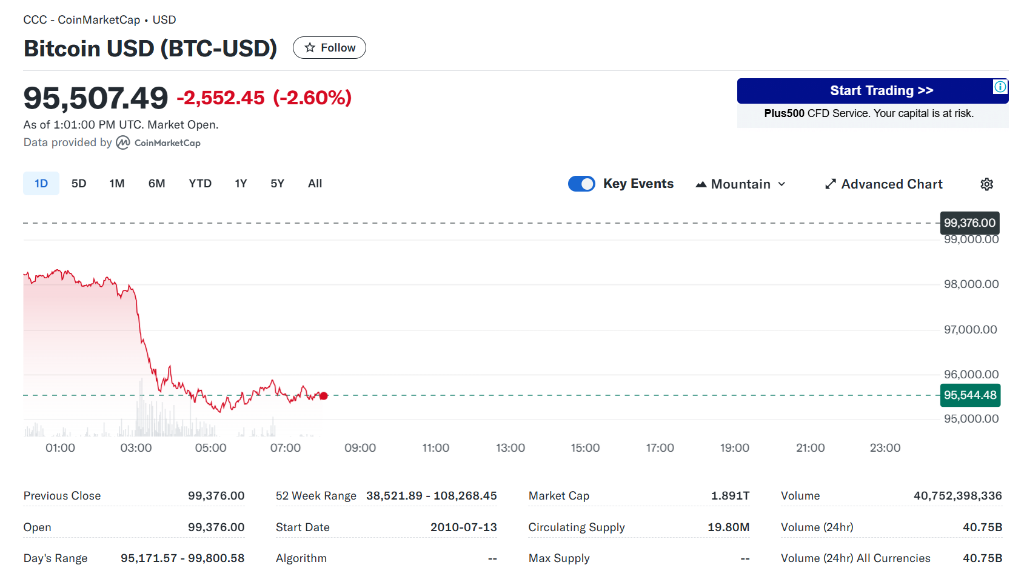
Task: Select the 1D time range tab
Action: click(x=41, y=183)
